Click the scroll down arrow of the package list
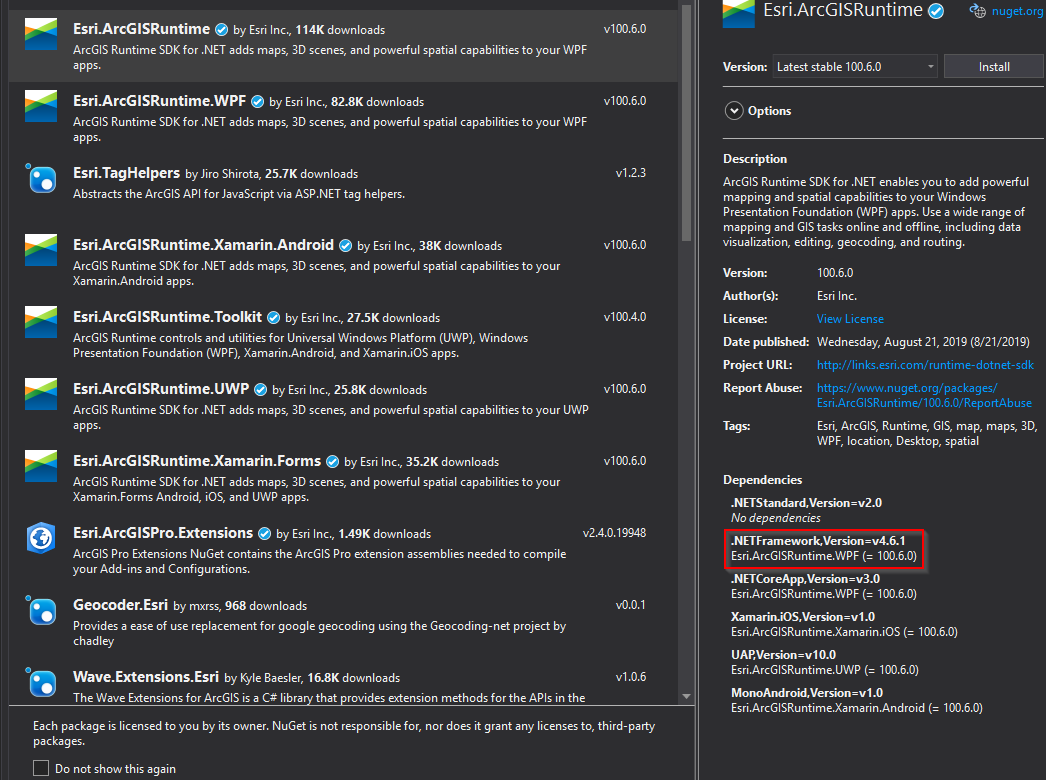1046x780 pixels. [686, 697]
